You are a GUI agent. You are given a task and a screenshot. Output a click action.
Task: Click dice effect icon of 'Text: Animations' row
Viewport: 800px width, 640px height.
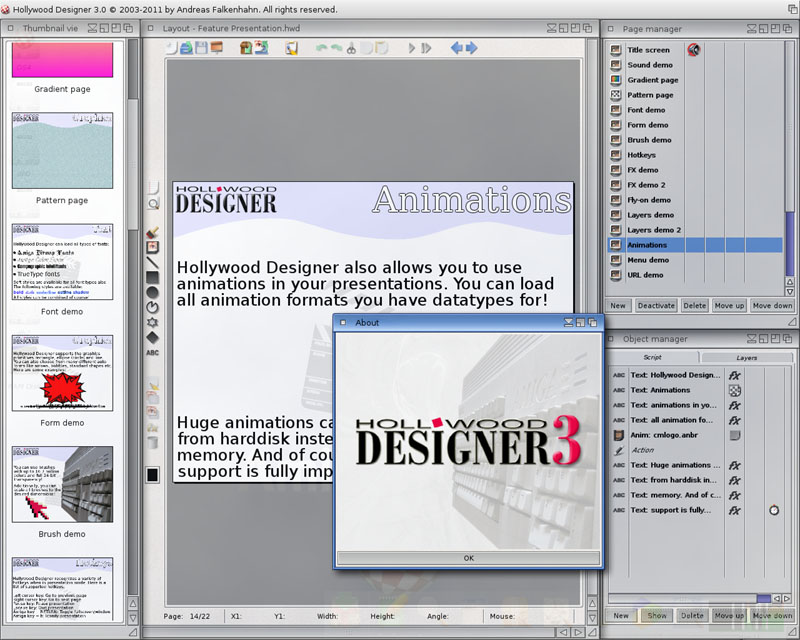pos(734,390)
